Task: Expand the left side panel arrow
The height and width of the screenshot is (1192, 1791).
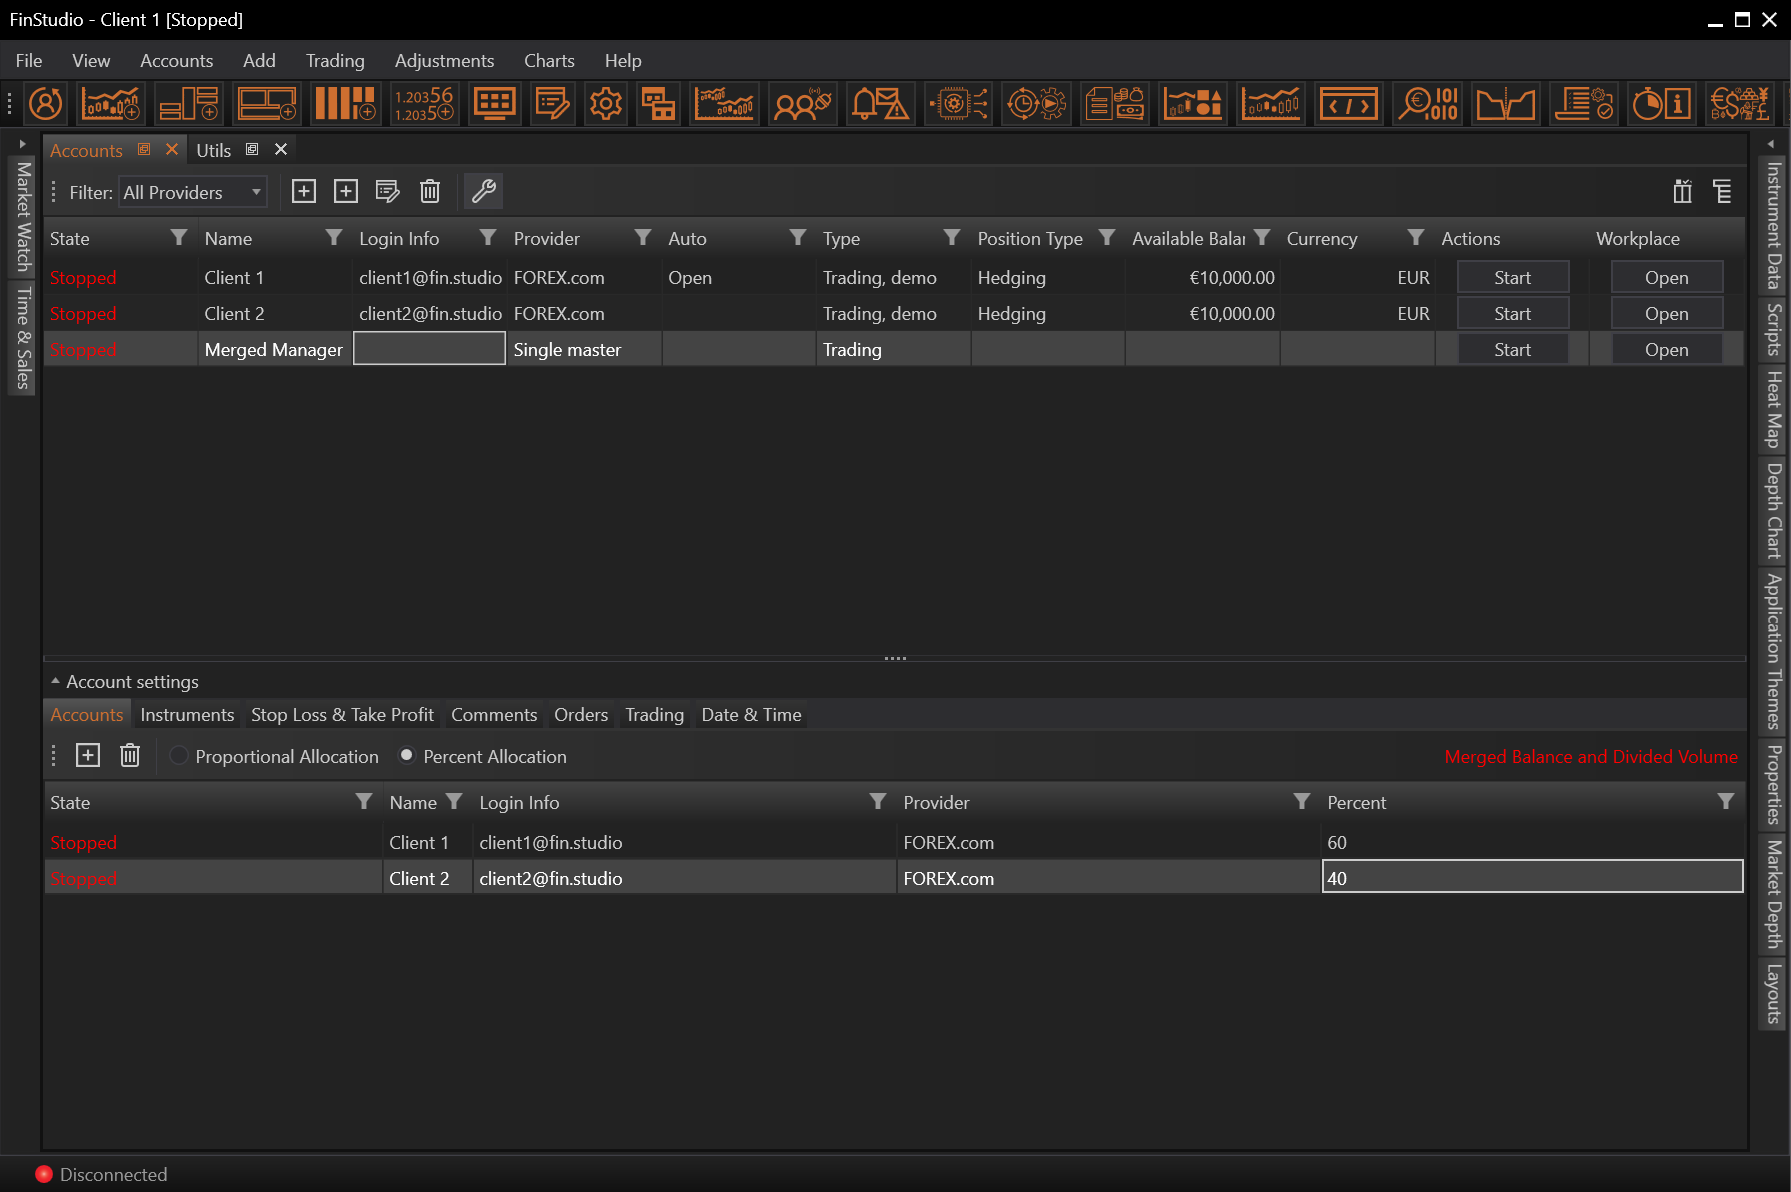Action: 22,144
